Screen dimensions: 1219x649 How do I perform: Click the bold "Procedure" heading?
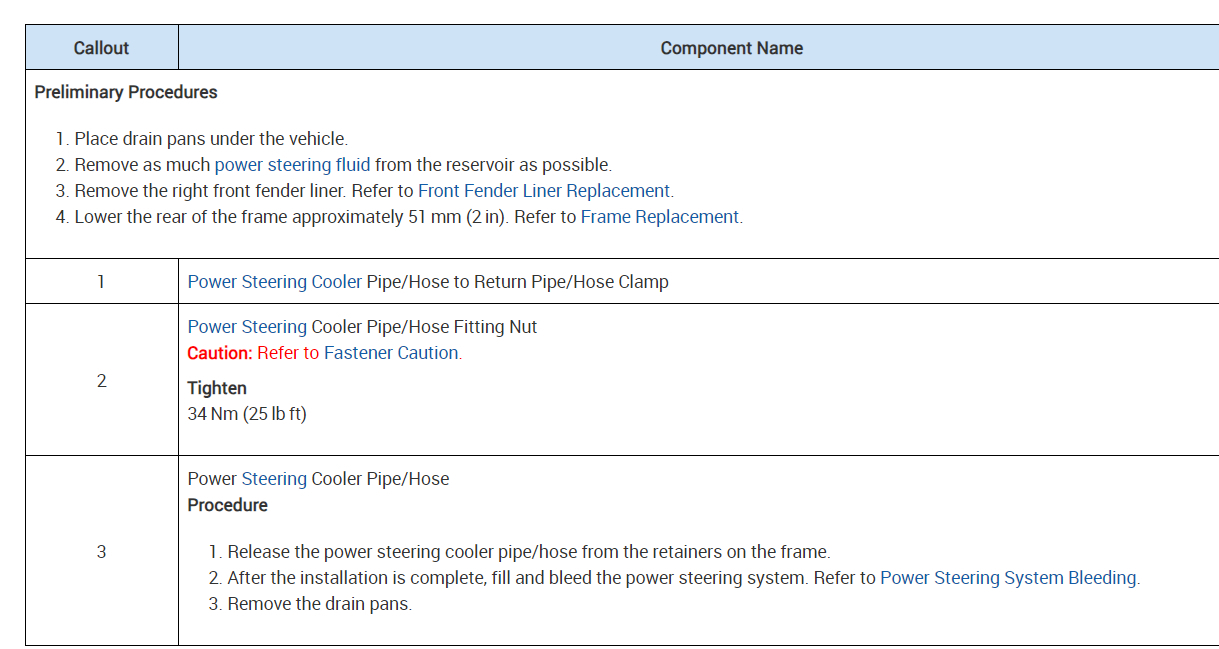point(227,505)
